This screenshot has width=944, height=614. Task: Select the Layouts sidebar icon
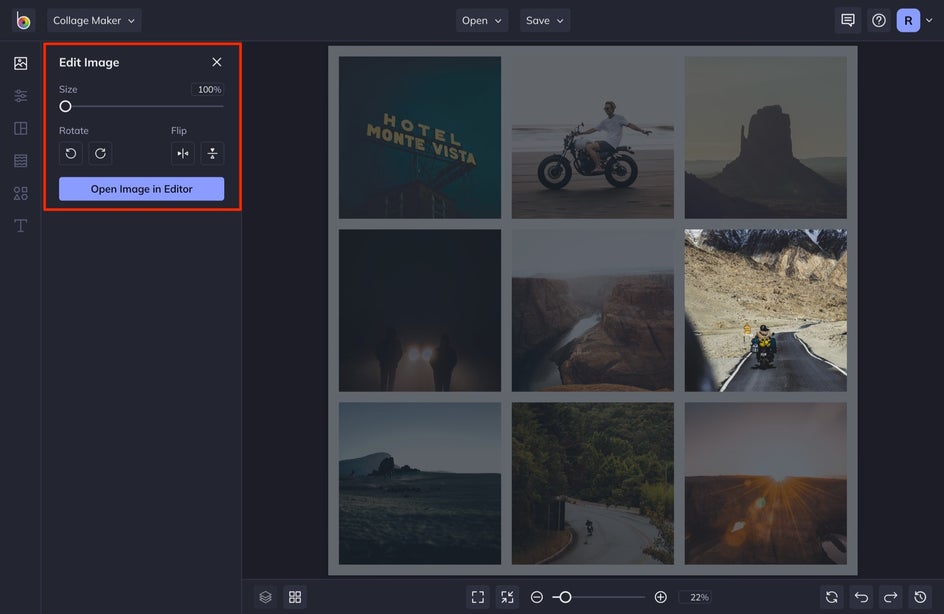pyautogui.click(x=20, y=128)
